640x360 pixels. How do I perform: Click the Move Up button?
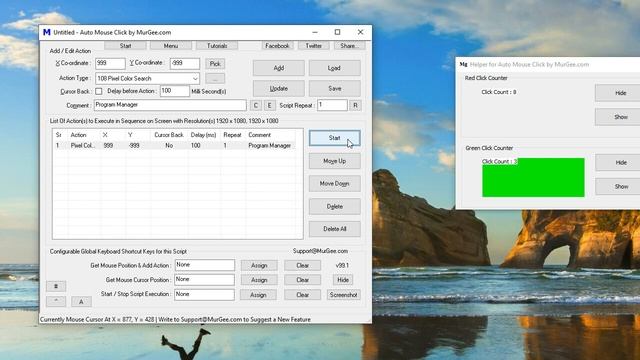click(x=335, y=161)
